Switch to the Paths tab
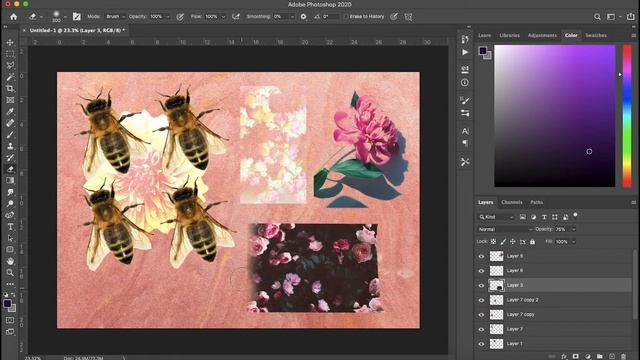The width and height of the screenshot is (640, 360). click(x=536, y=202)
